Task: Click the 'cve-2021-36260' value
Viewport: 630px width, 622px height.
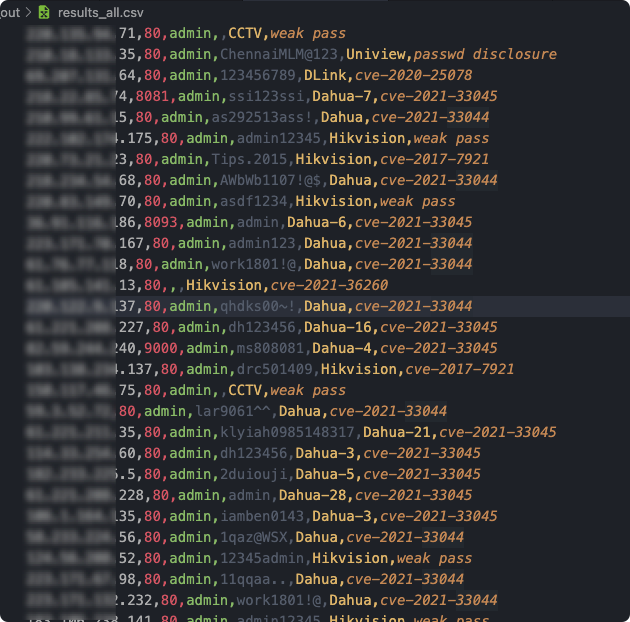Action: pyautogui.click(x=329, y=285)
